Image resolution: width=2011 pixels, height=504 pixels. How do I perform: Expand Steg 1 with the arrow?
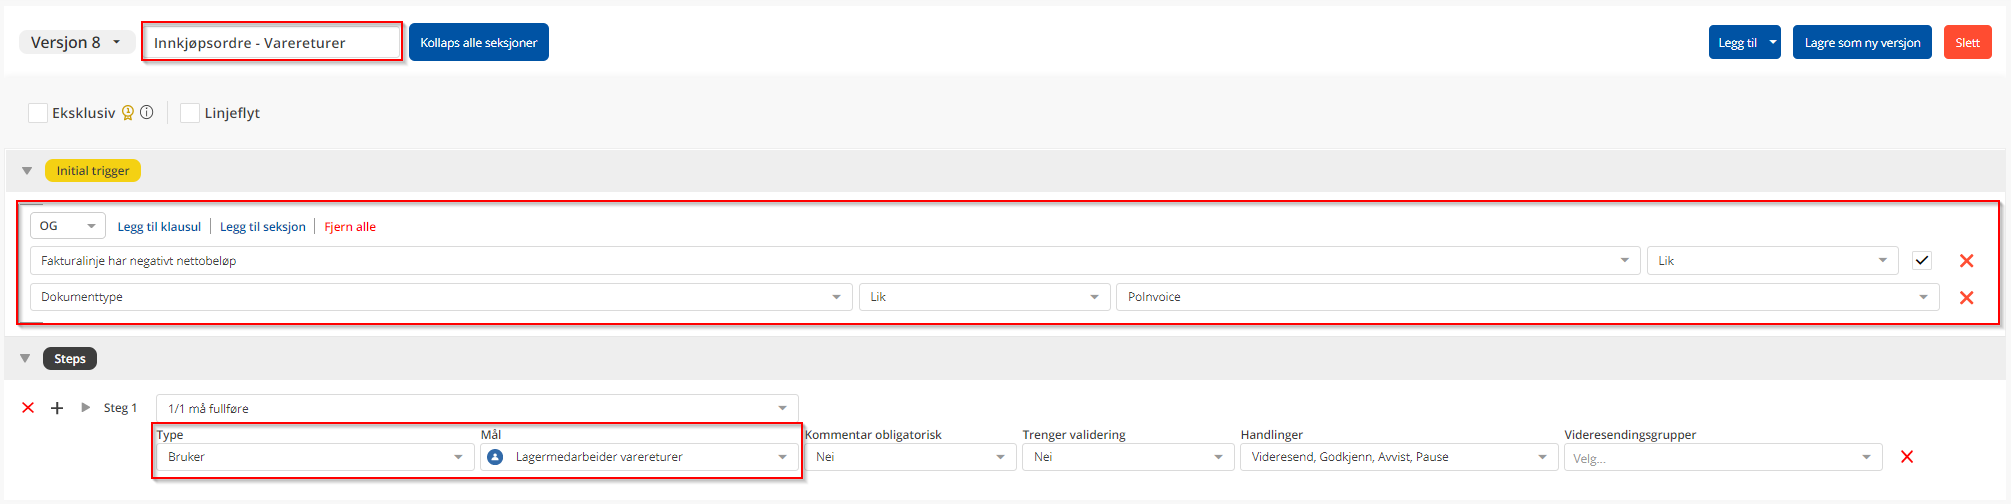(x=86, y=408)
